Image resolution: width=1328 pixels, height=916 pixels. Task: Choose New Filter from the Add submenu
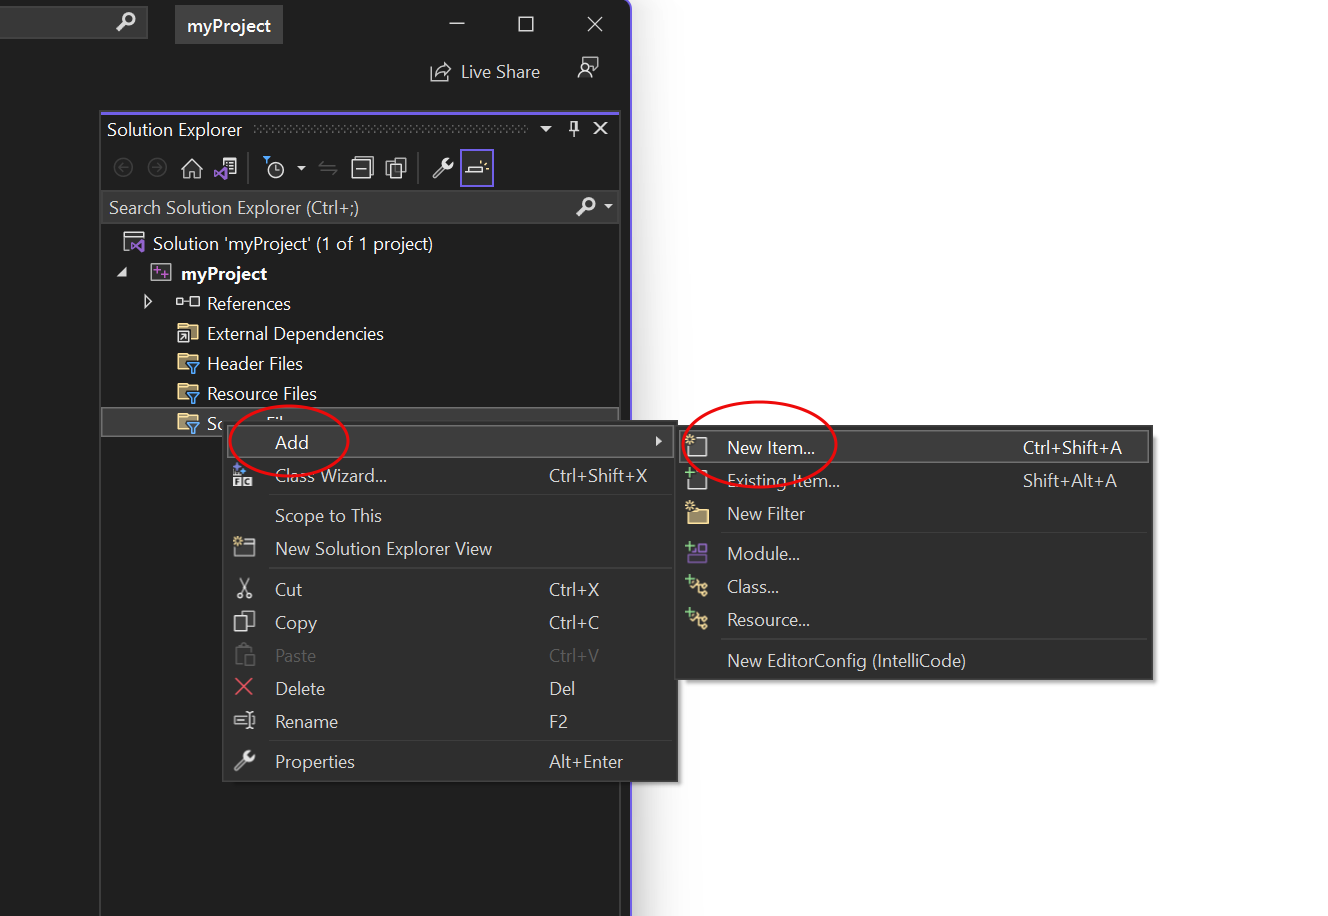(914, 514)
